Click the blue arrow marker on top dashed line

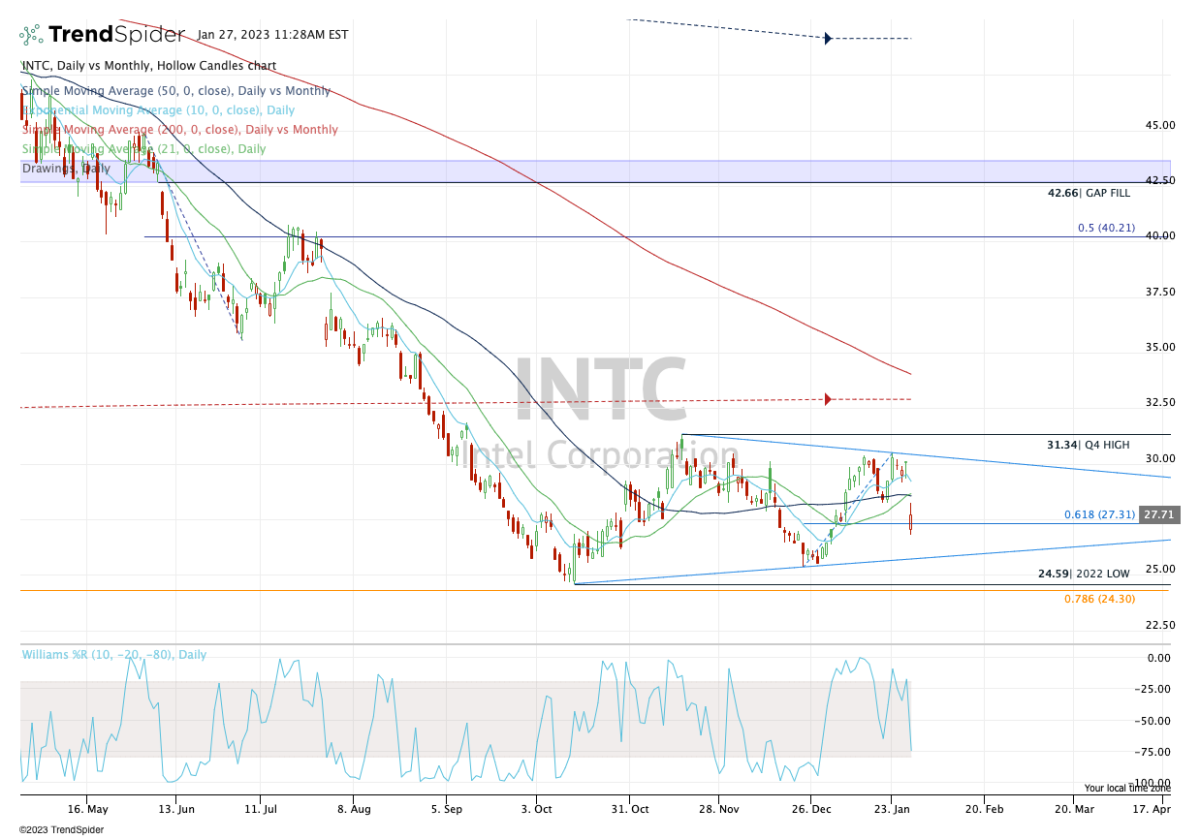coord(828,39)
